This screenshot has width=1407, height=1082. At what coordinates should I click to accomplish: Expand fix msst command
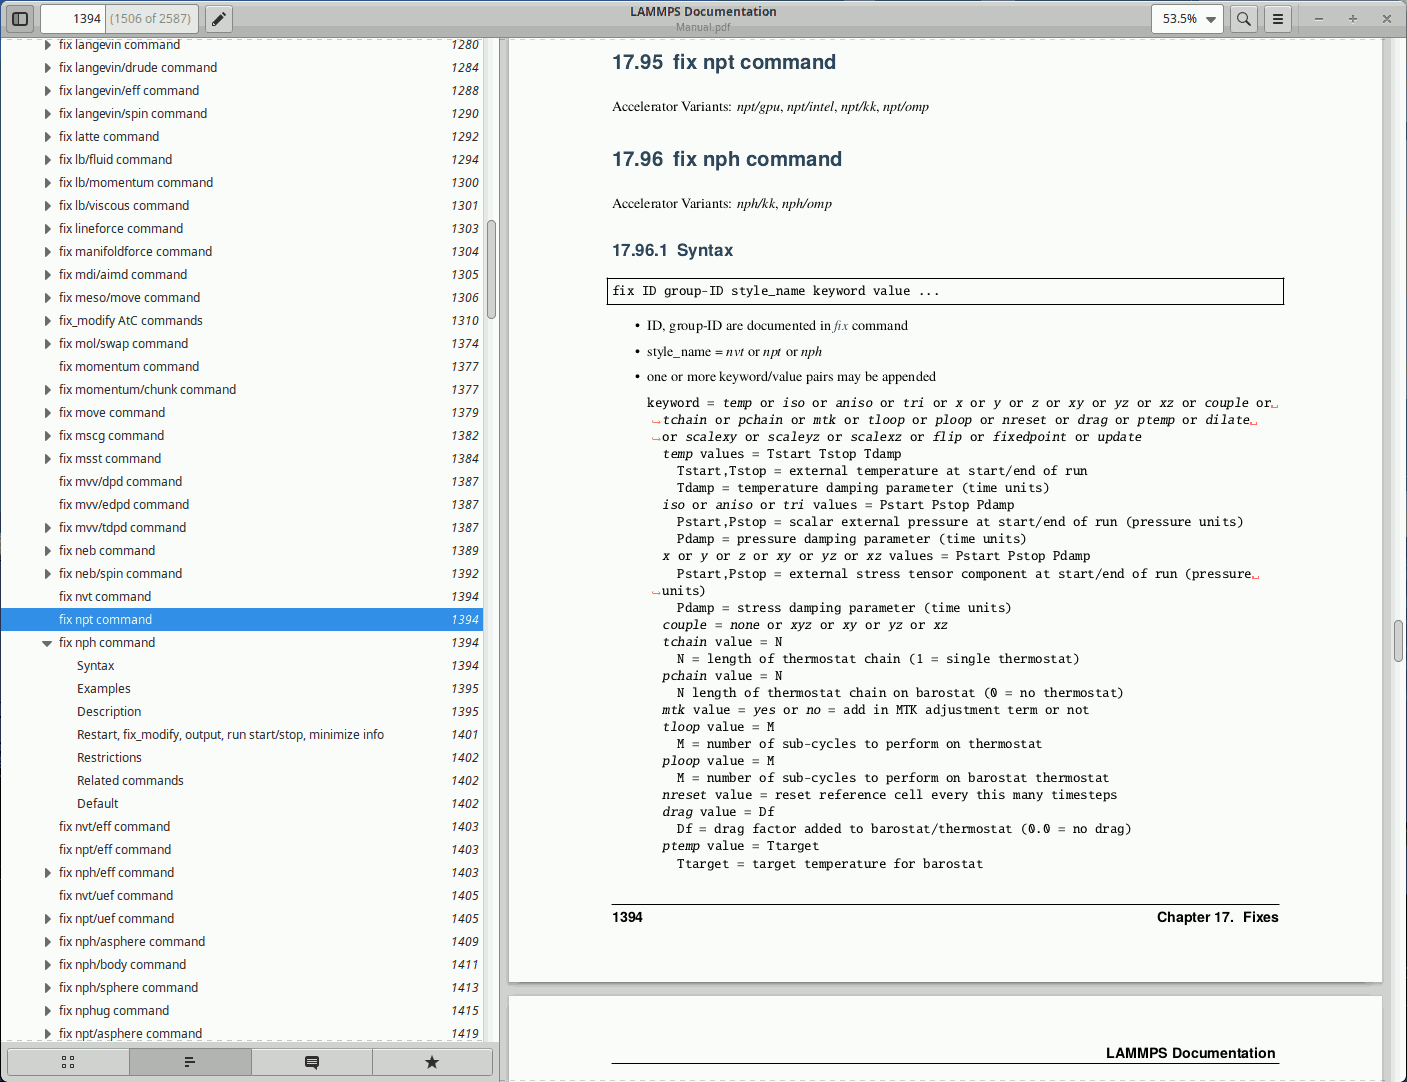coord(47,459)
